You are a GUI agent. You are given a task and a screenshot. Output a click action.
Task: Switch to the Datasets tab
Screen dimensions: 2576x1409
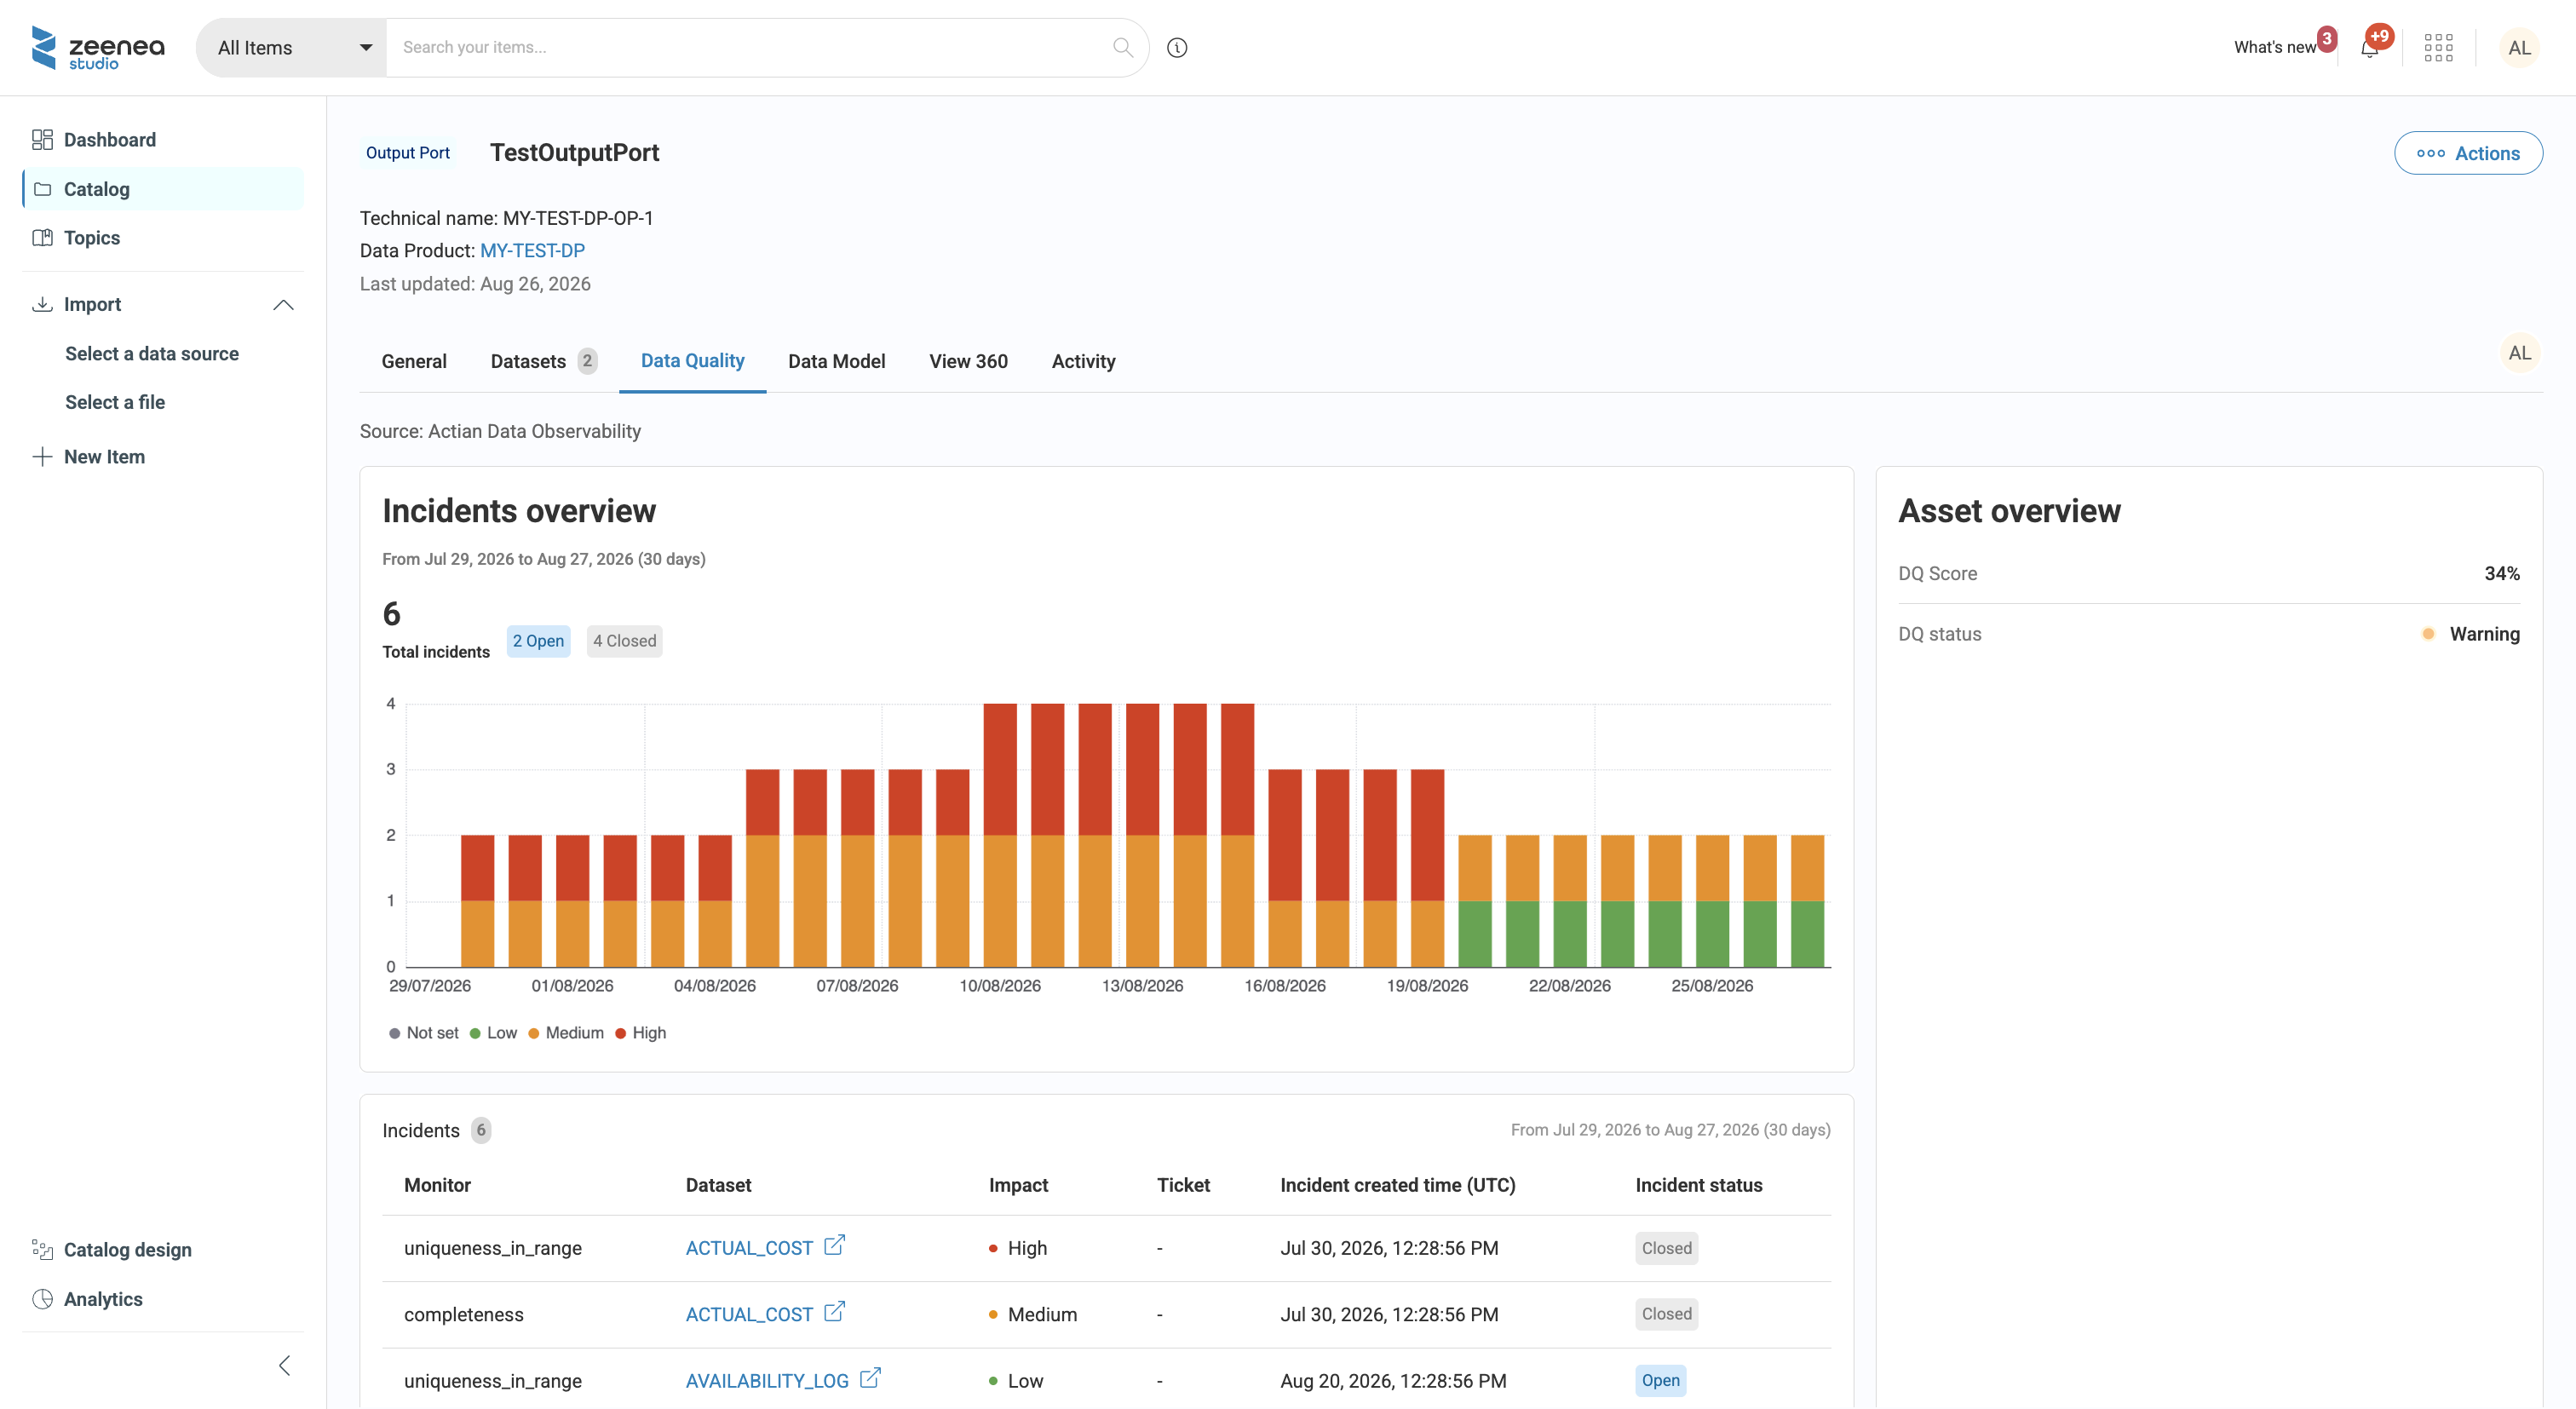click(544, 361)
